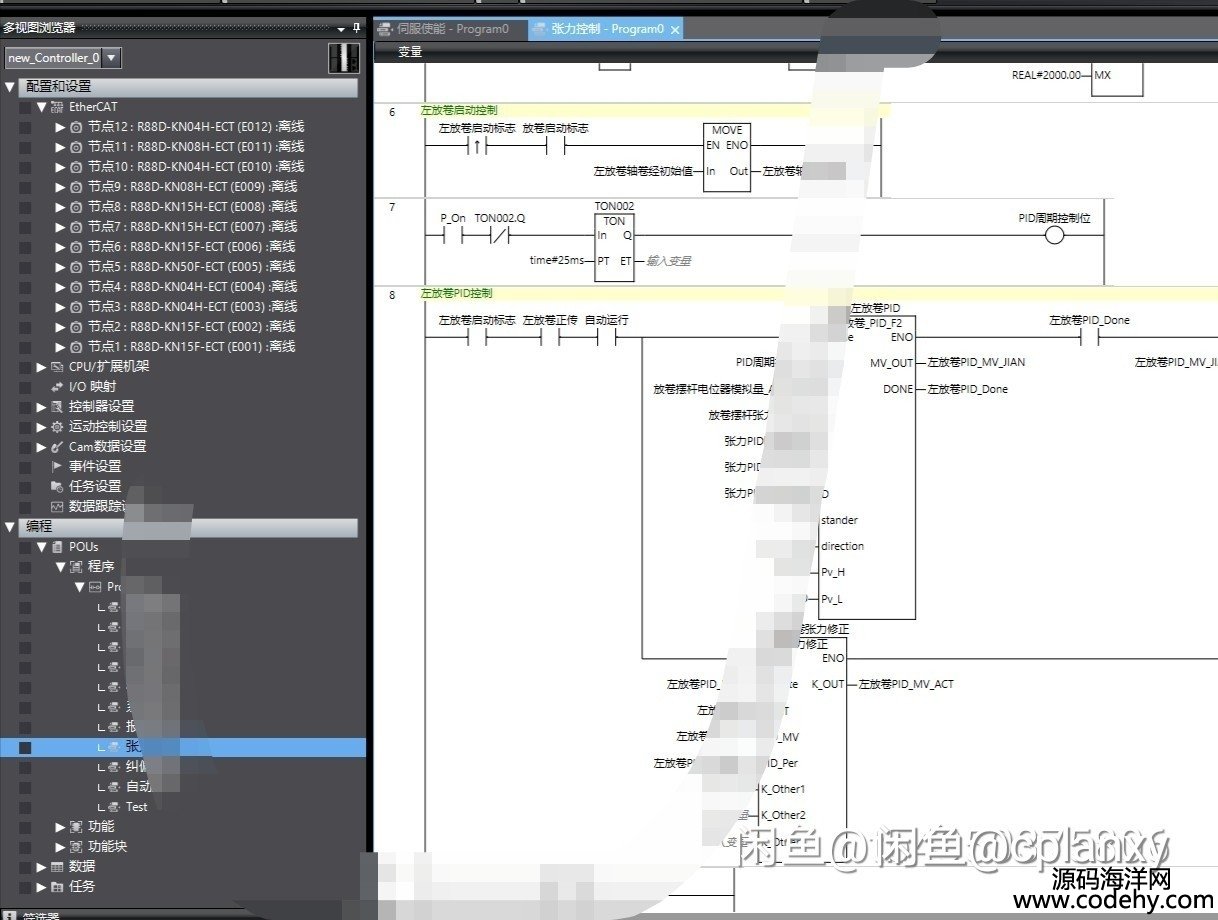Click the 任务 folder icon
This screenshot has height=920, width=1218.
click(x=57, y=887)
